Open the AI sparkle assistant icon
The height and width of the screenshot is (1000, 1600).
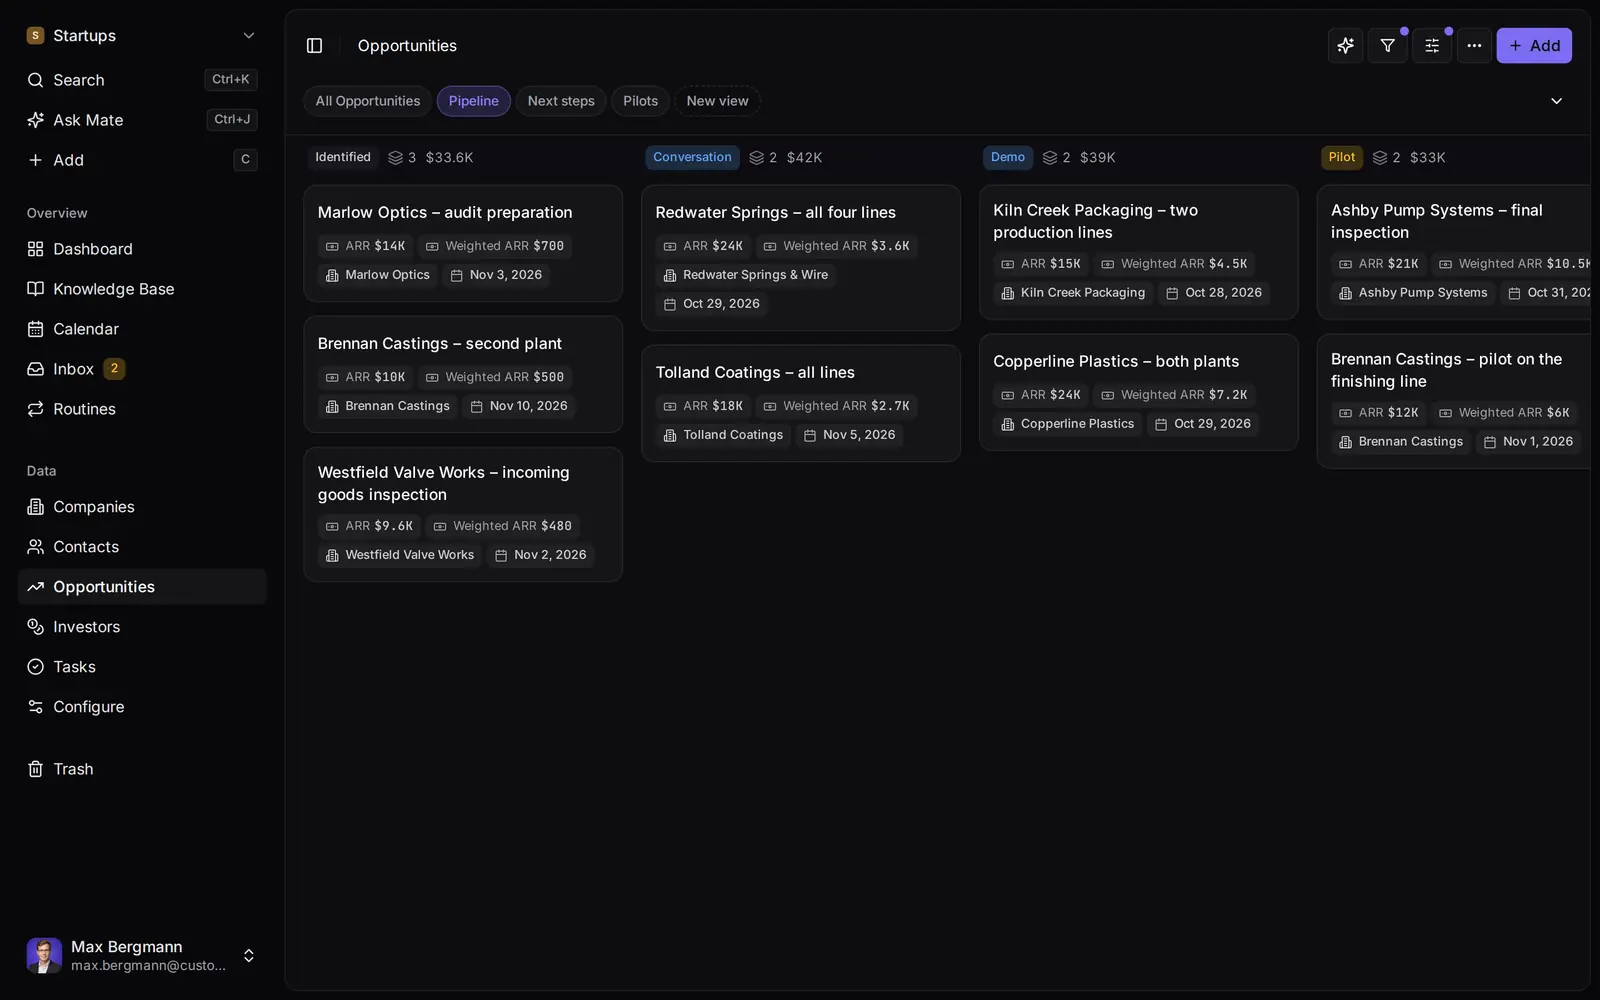(x=1345, y=46)
